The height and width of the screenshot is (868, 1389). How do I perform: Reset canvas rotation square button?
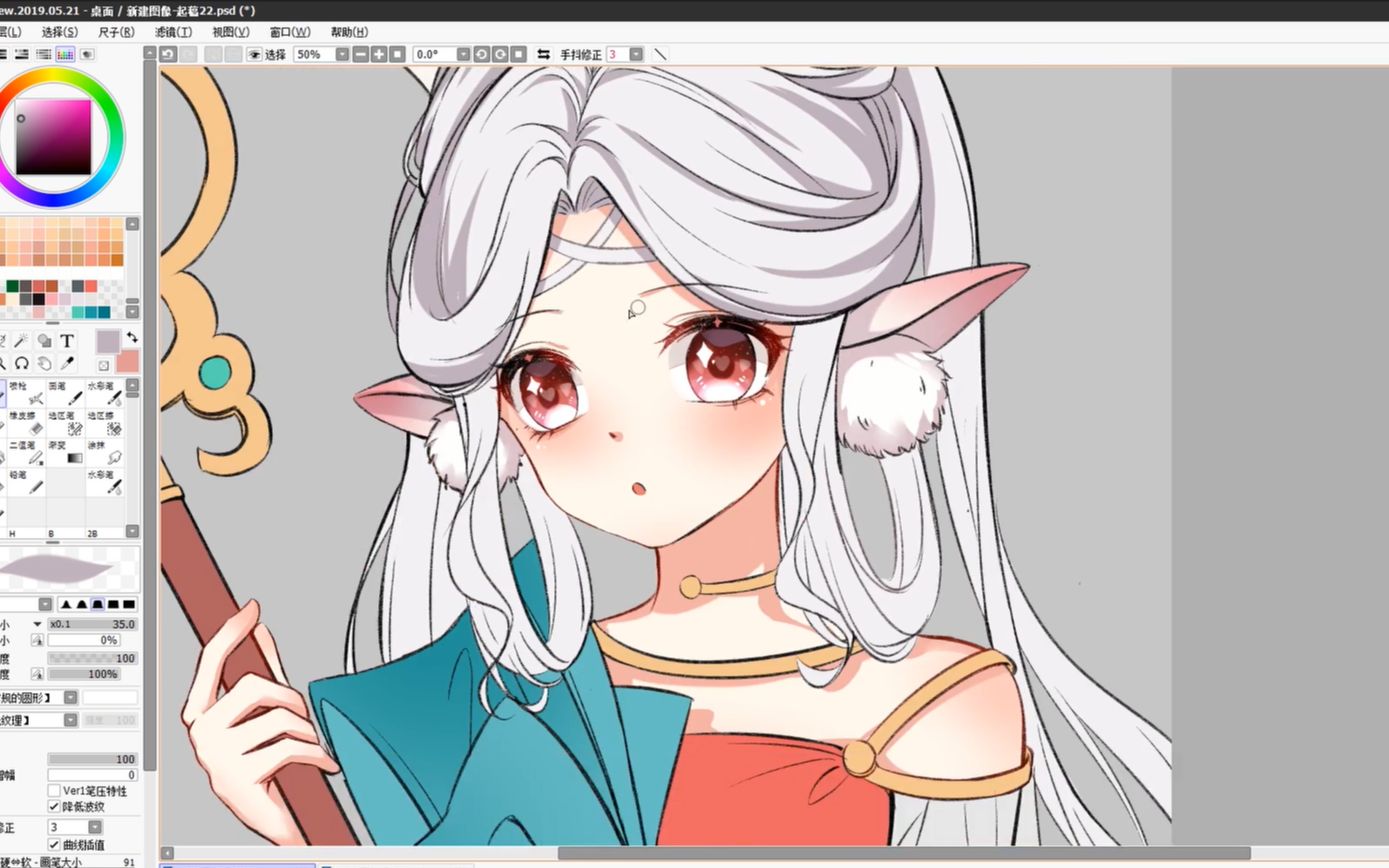[x=518, y=54]
